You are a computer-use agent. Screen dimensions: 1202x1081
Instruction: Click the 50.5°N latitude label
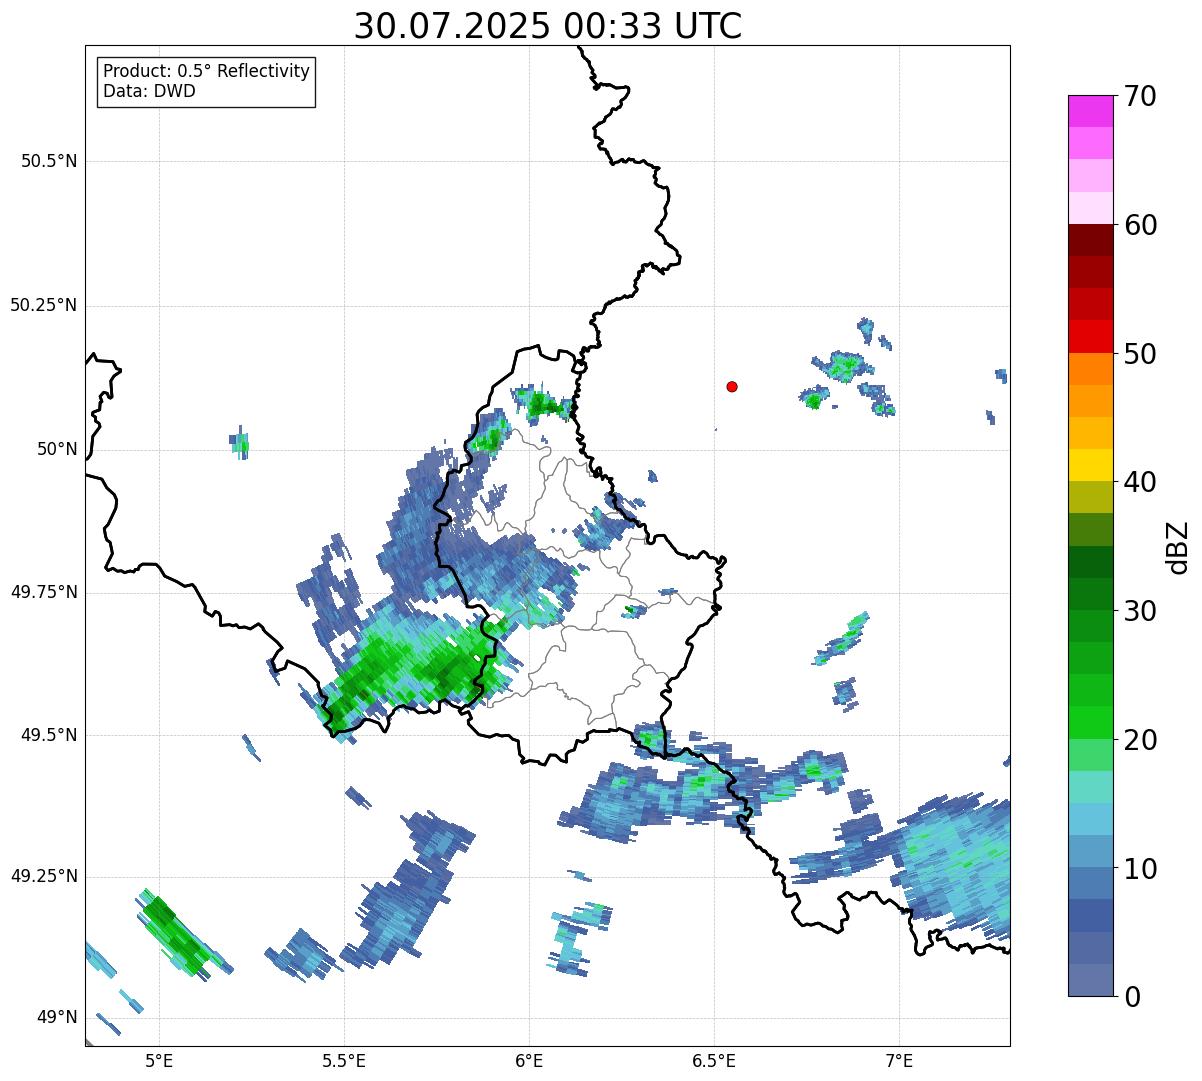[48, 161]
